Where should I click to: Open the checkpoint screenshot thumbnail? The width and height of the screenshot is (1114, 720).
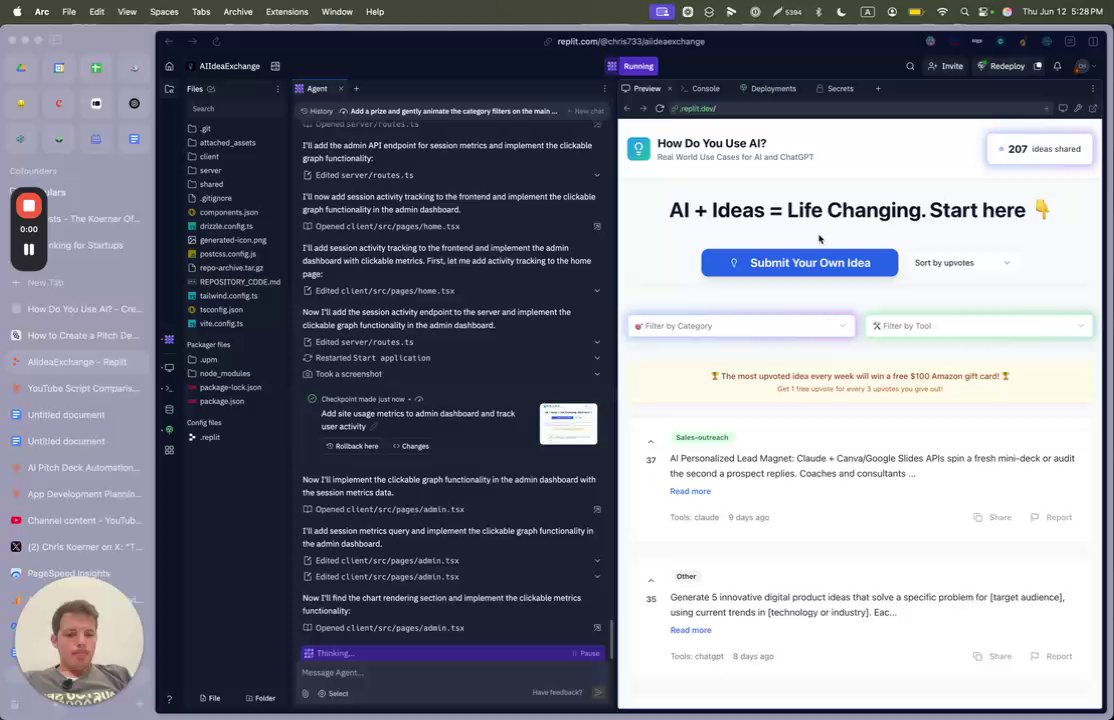coord(568,424)
